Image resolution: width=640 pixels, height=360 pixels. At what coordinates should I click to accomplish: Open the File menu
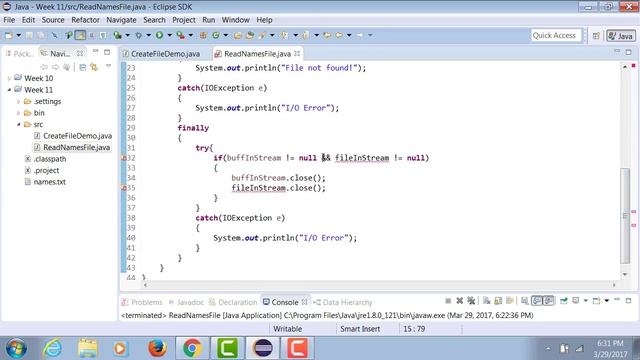coord(9,20)
